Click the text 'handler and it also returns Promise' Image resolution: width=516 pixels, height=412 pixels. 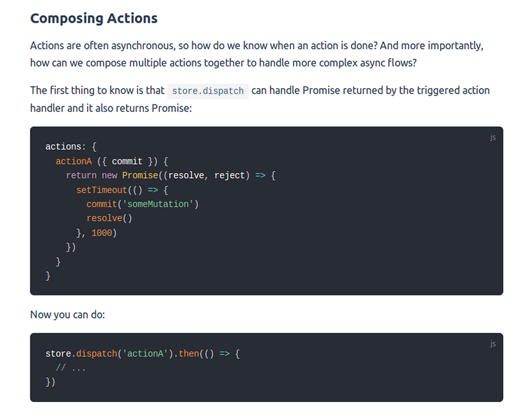pos(110,108)
